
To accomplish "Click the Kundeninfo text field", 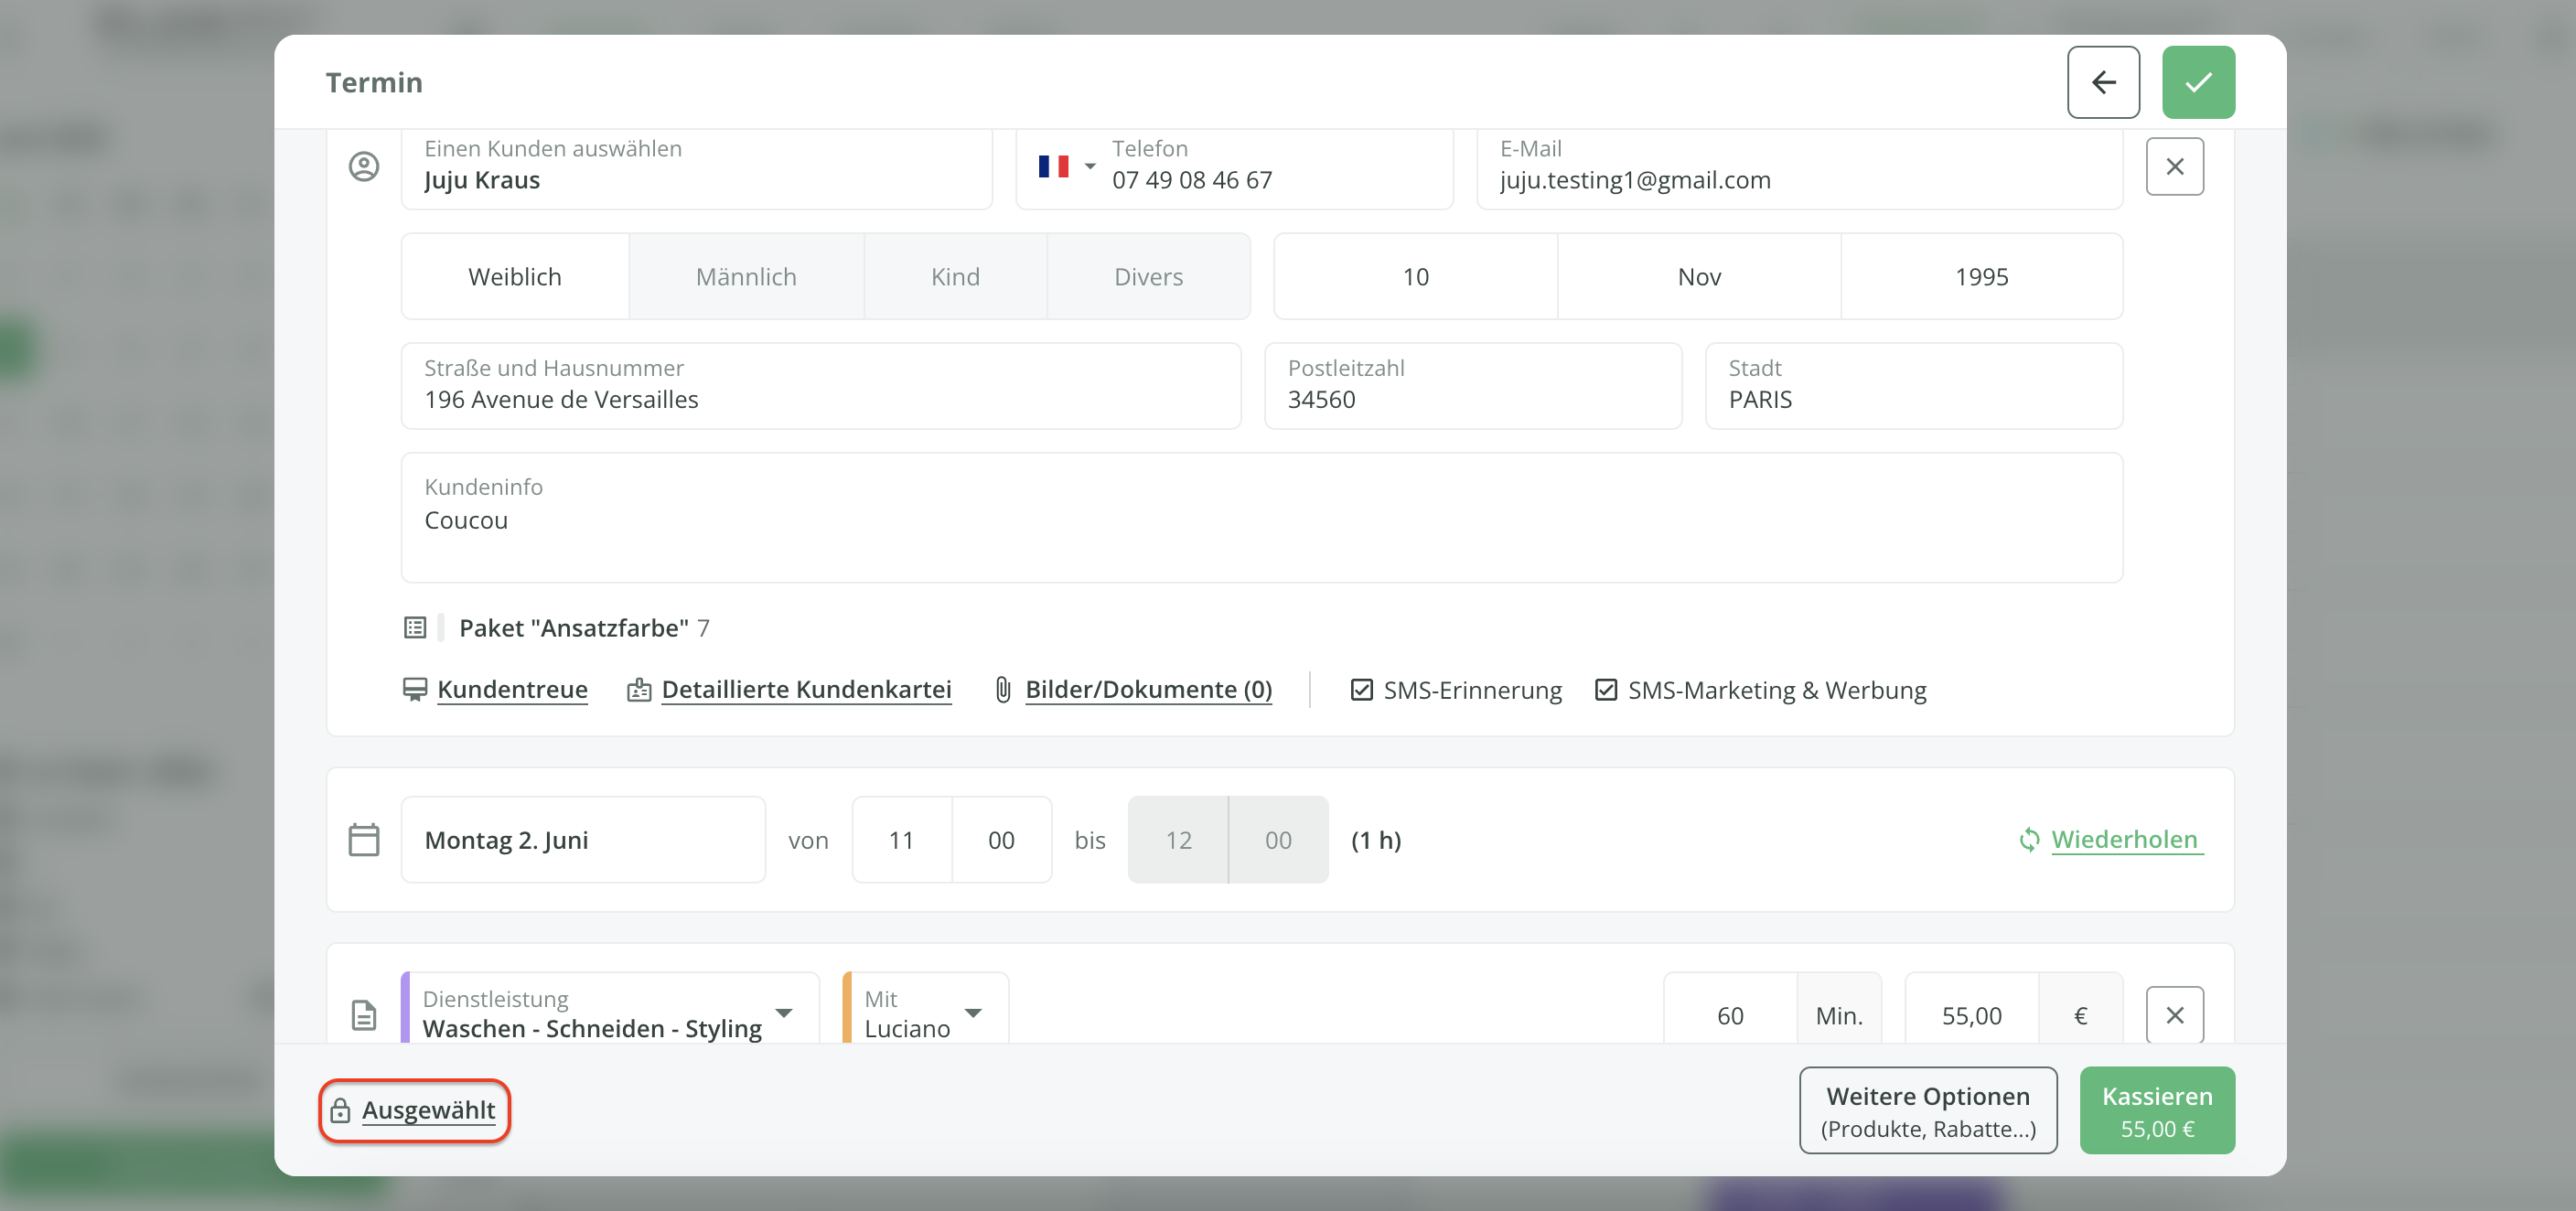I will coord(1261,530).
